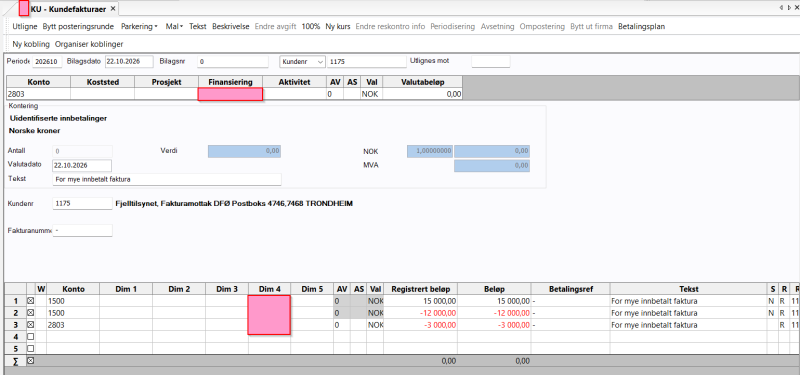800x375 pixels.
Task: Click the Bilagsdato field 22.10.2026
Action: click(129, 62)
